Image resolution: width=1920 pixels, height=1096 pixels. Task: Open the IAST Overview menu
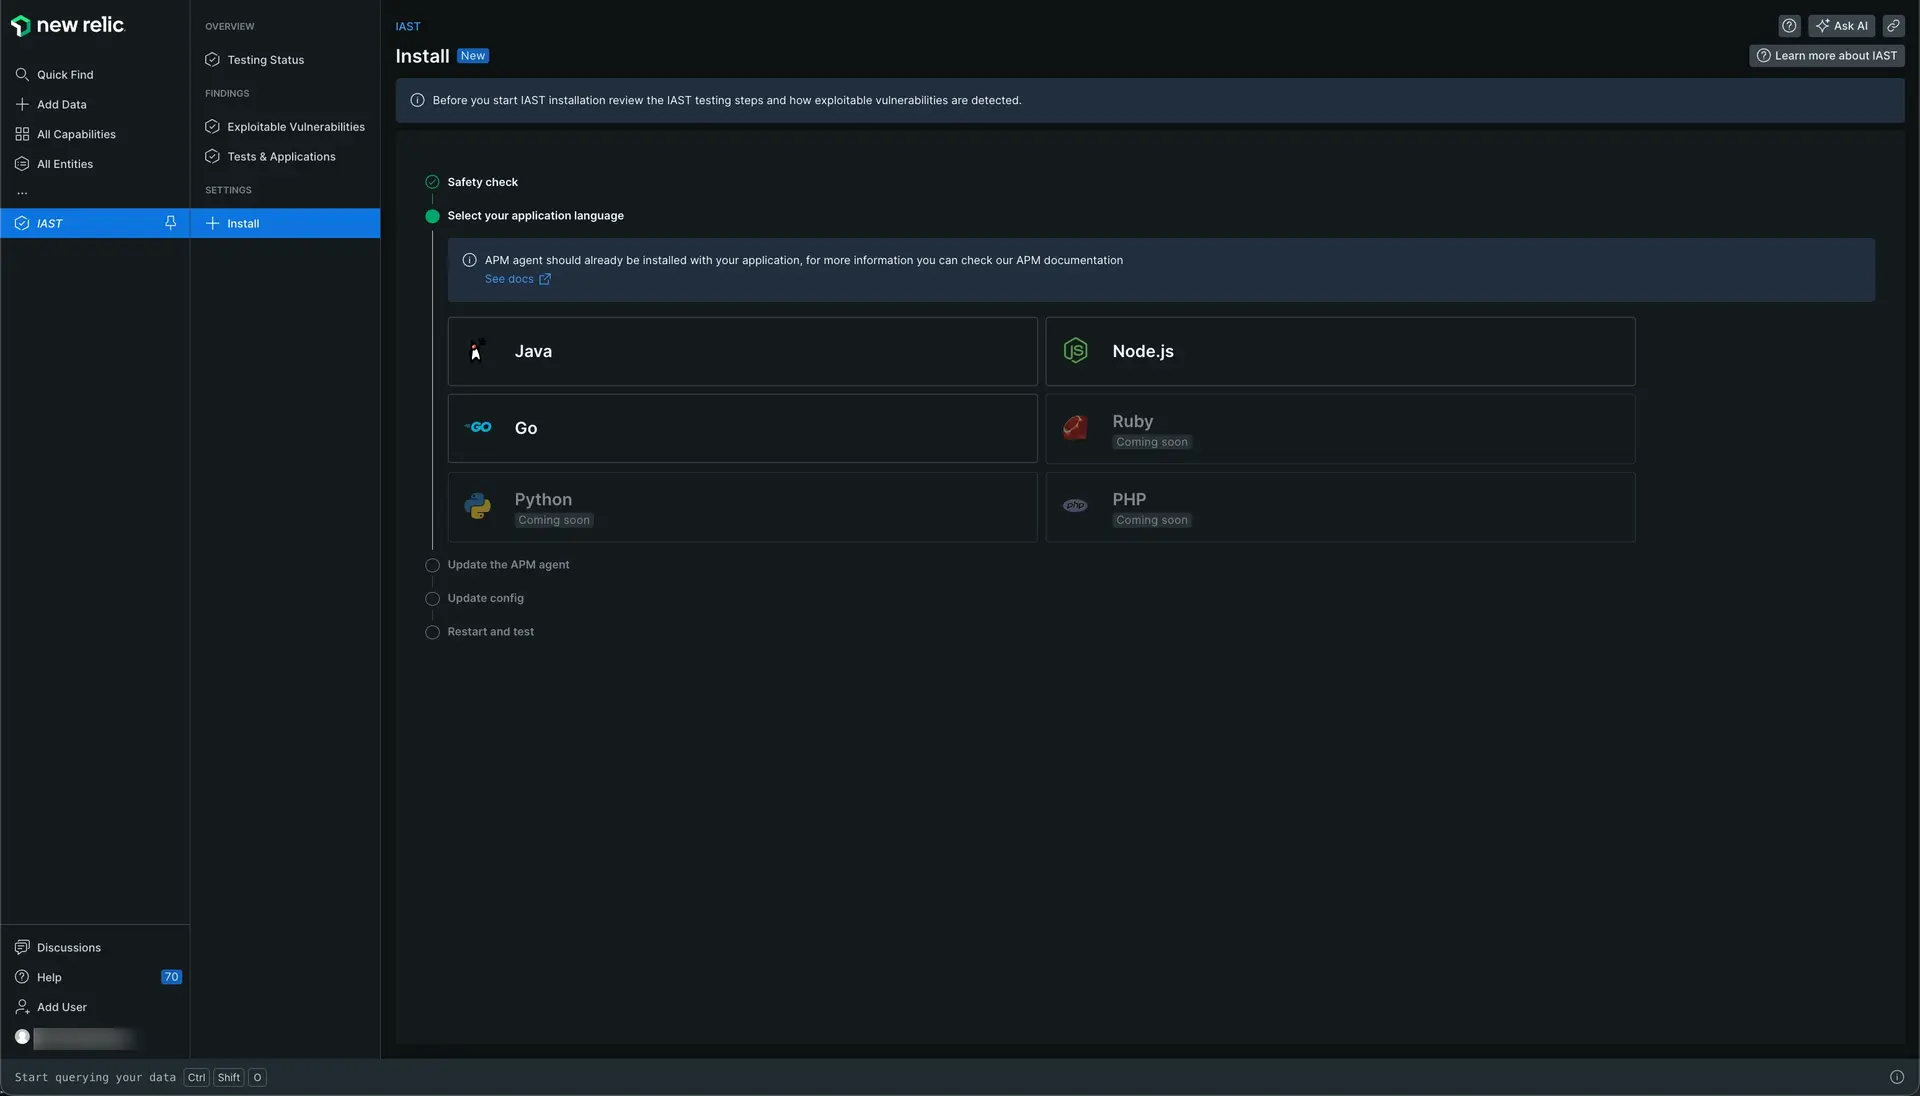pos(229,26)
